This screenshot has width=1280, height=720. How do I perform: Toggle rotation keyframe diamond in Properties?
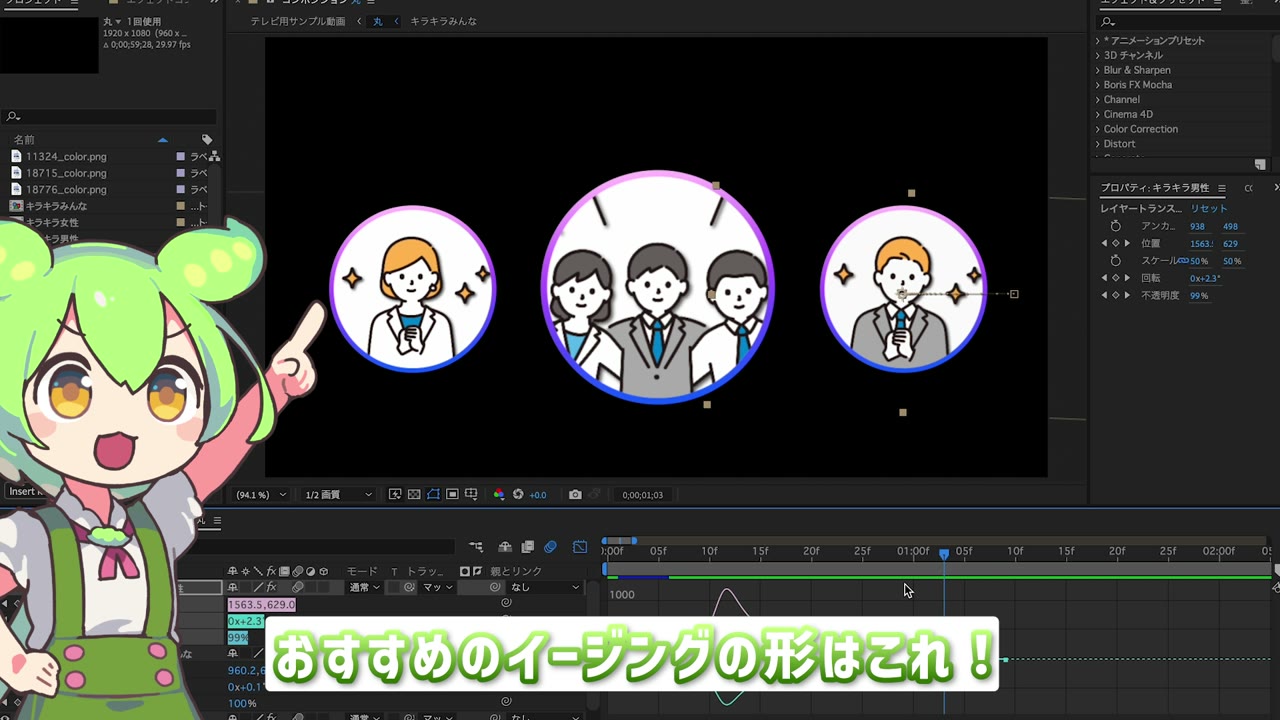[x=1116, y=278]
